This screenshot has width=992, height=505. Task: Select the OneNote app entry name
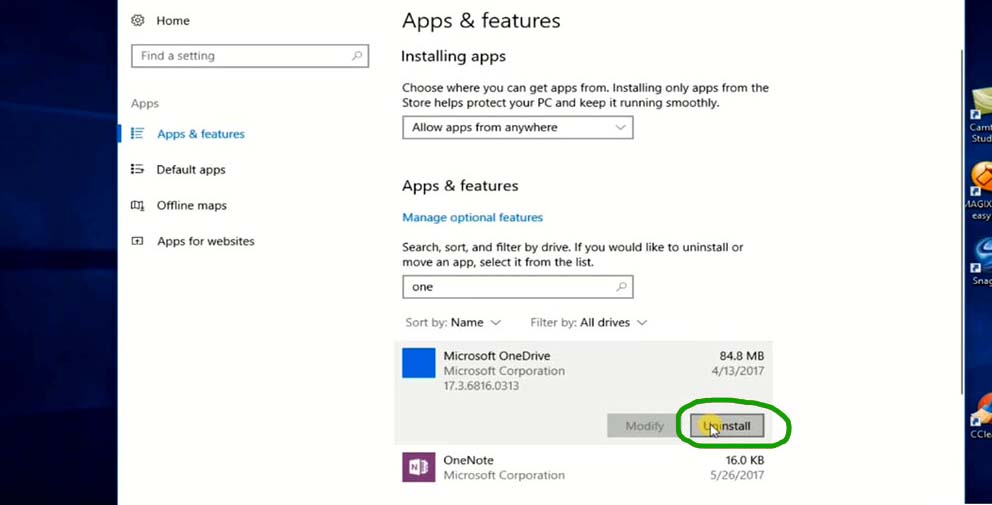pyautogui.click(x=468, y=460)
